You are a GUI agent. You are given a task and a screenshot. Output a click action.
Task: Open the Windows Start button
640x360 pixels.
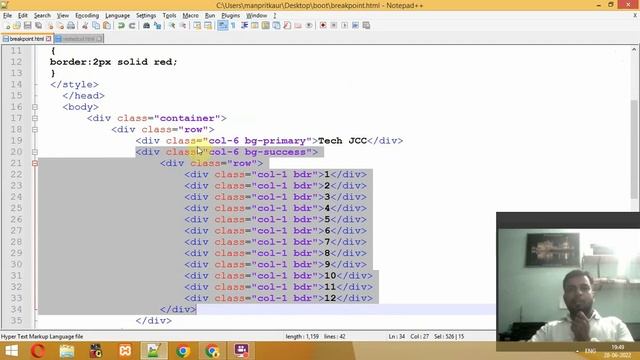[x=11, y=351]
